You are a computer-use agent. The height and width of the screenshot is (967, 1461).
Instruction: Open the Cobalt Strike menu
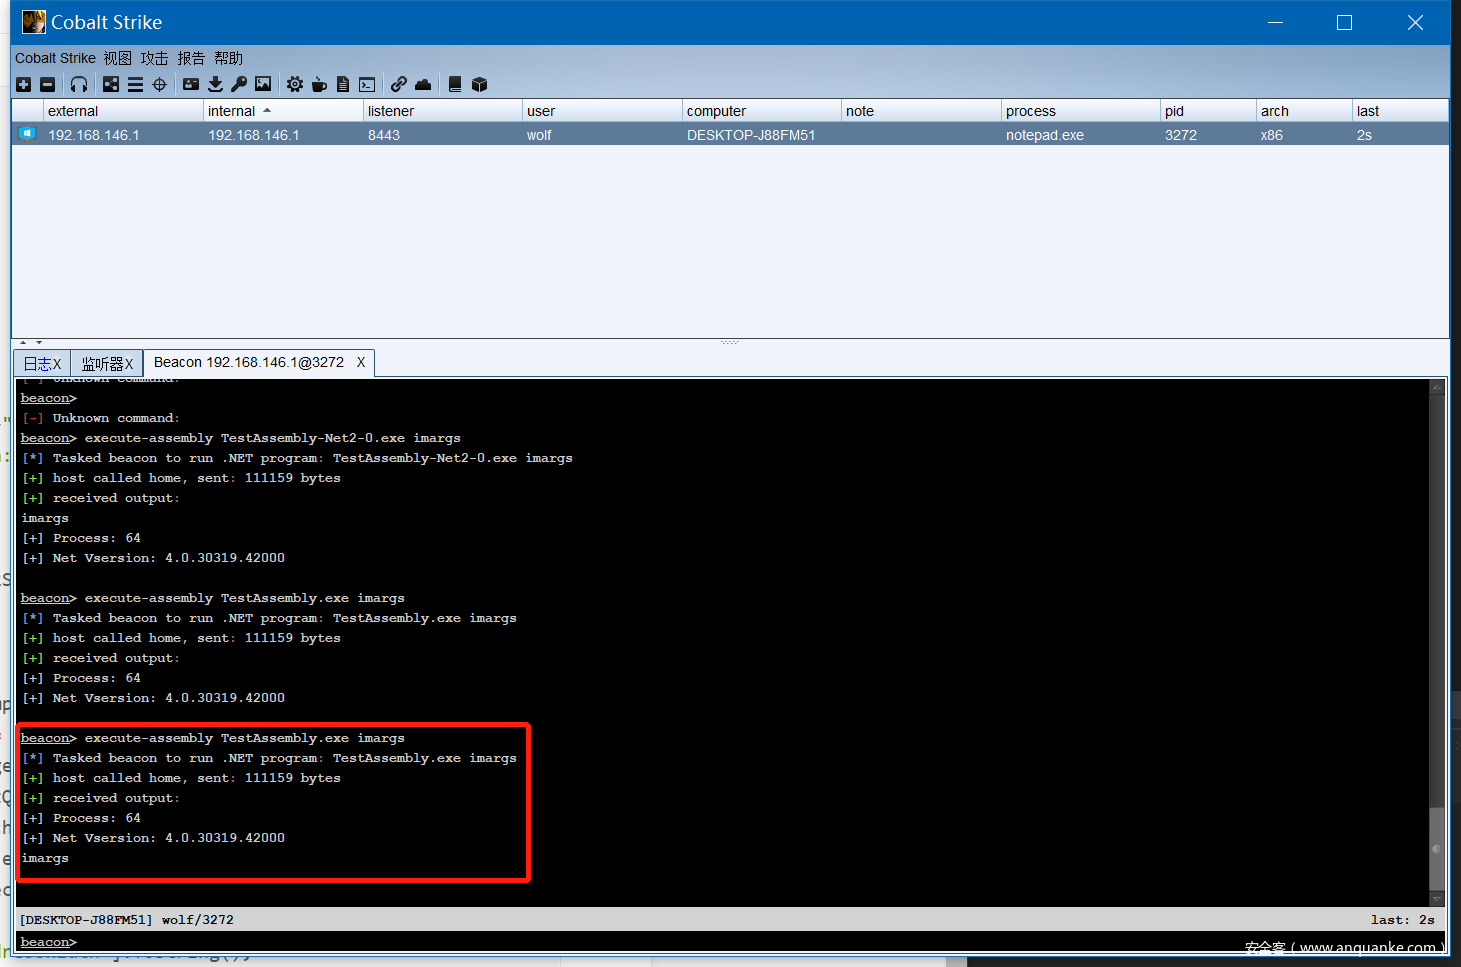pos(55,58)
